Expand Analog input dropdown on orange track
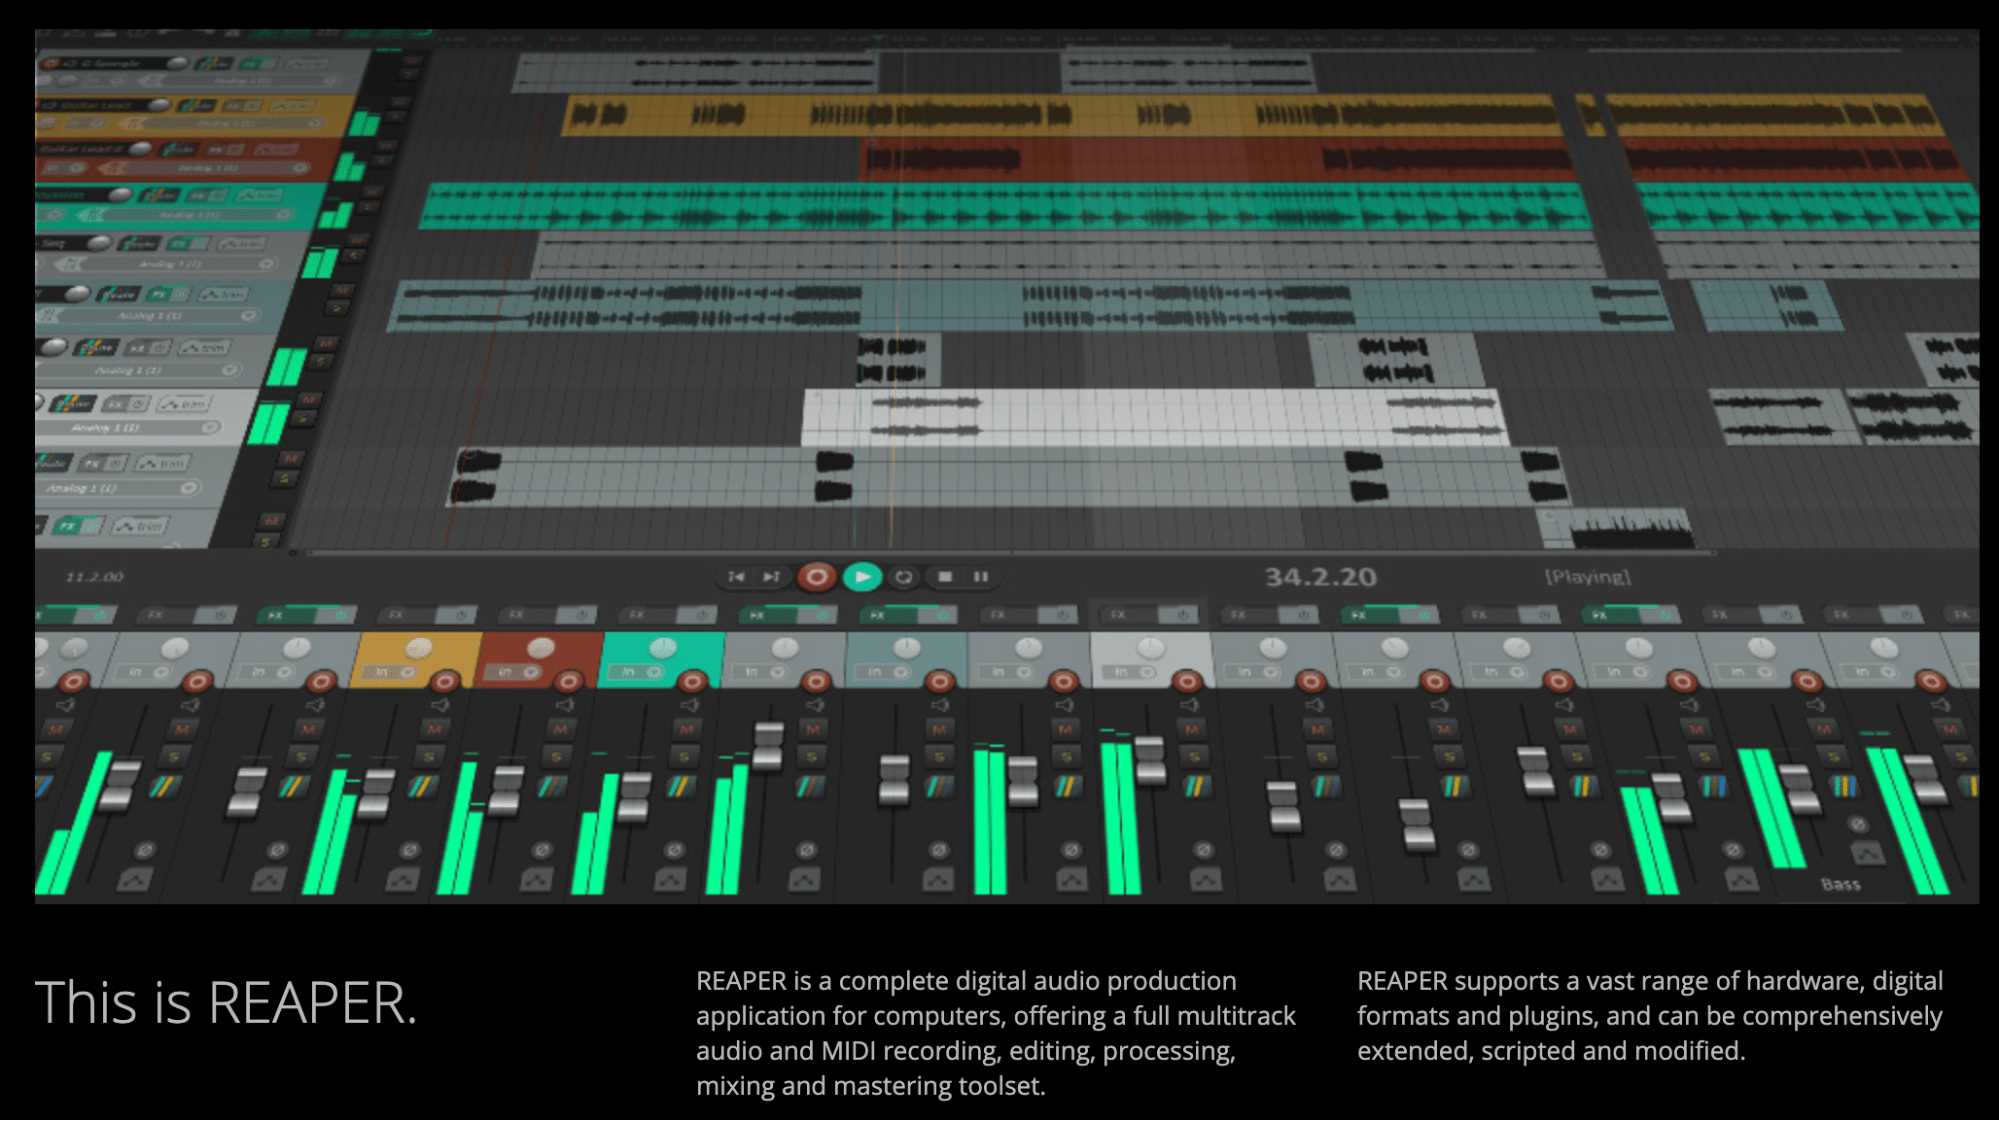 315,123
